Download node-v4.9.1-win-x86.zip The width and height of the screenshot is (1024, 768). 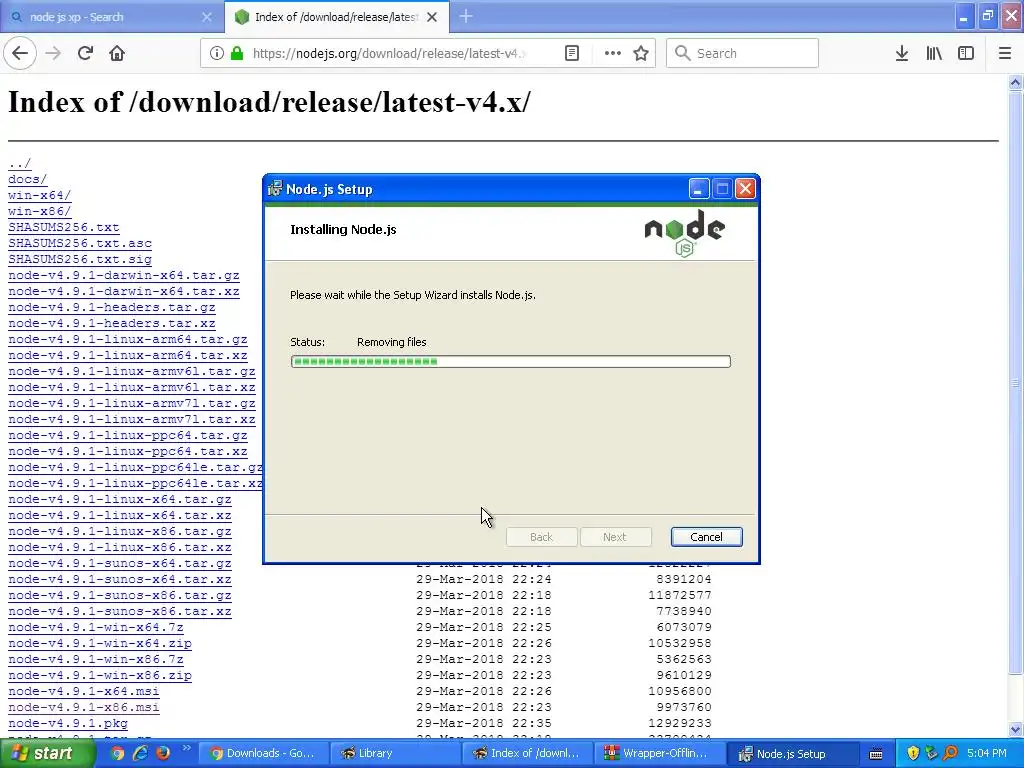click(100, 675)
